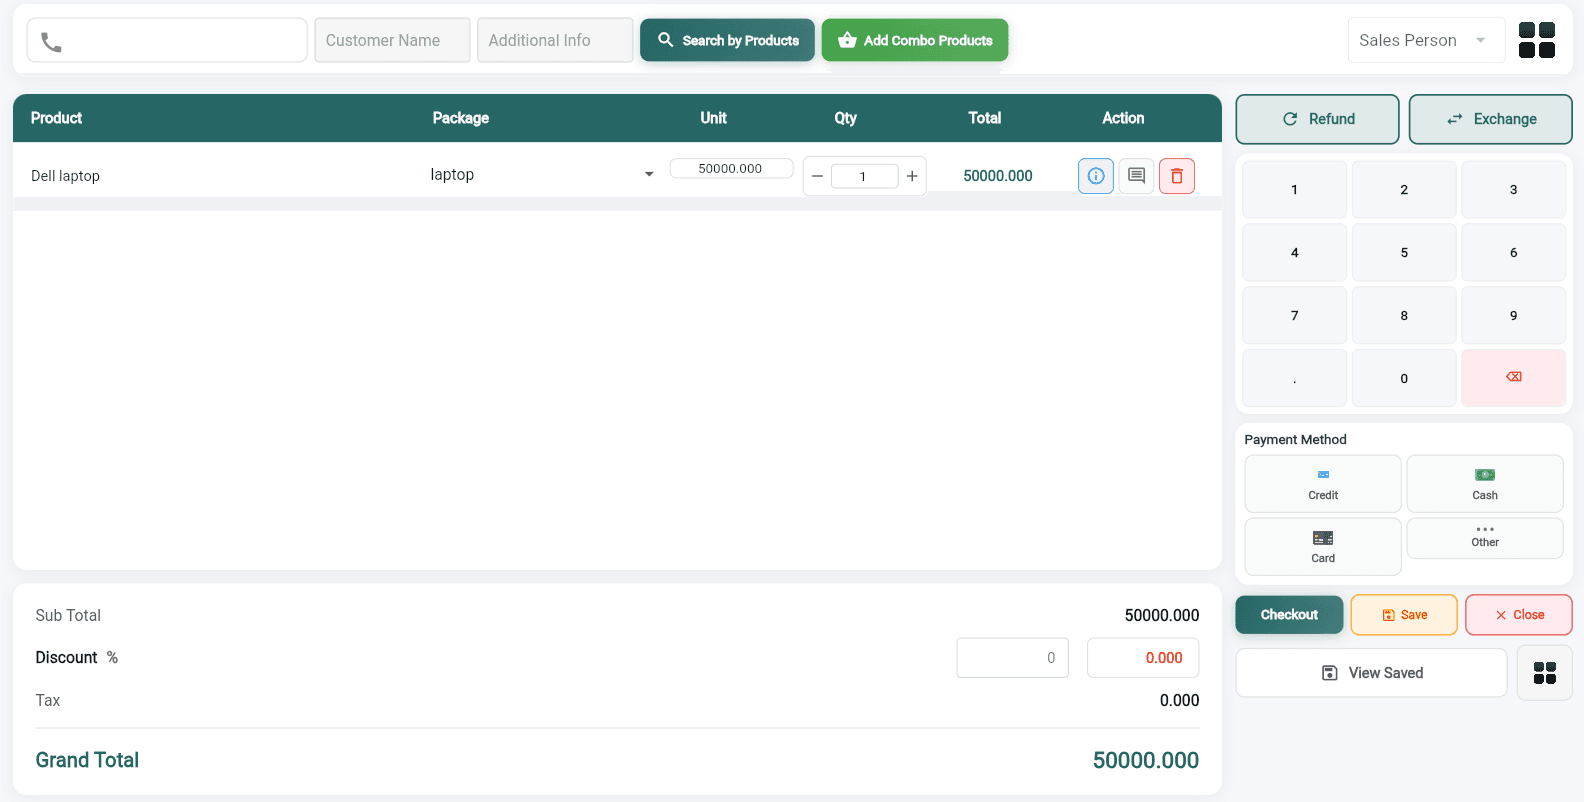This screenshot has height=802, width=1584.
Task: Edit the unit price 50000.000 field
Action: 731,169
